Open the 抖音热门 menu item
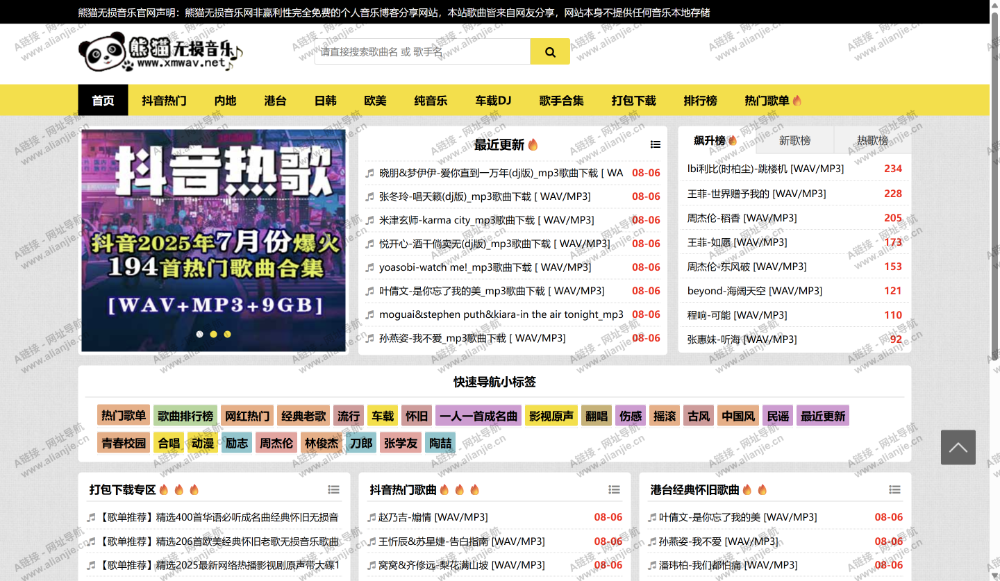Viewport: 1000px width, 581px height. click(164, 100)
